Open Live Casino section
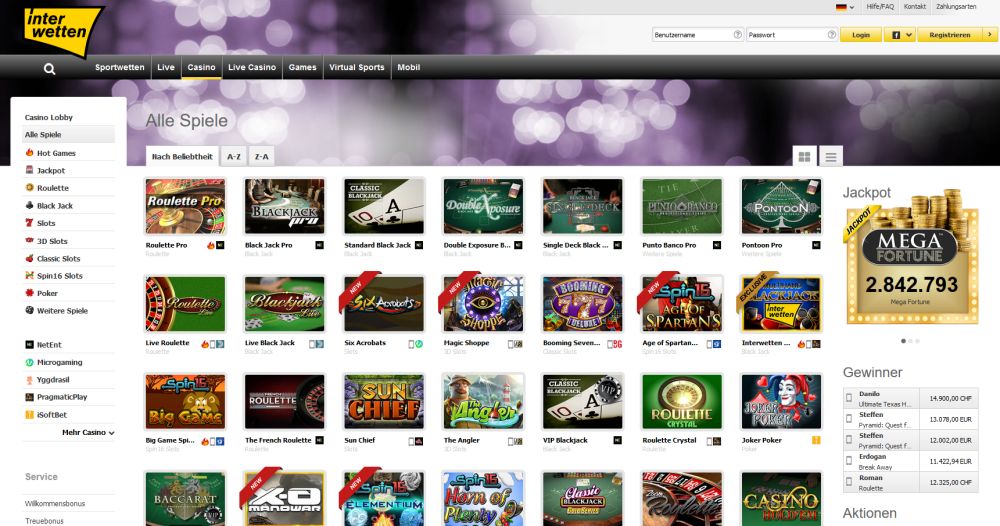The image size is (1000, 526). [x=252, y=67]
